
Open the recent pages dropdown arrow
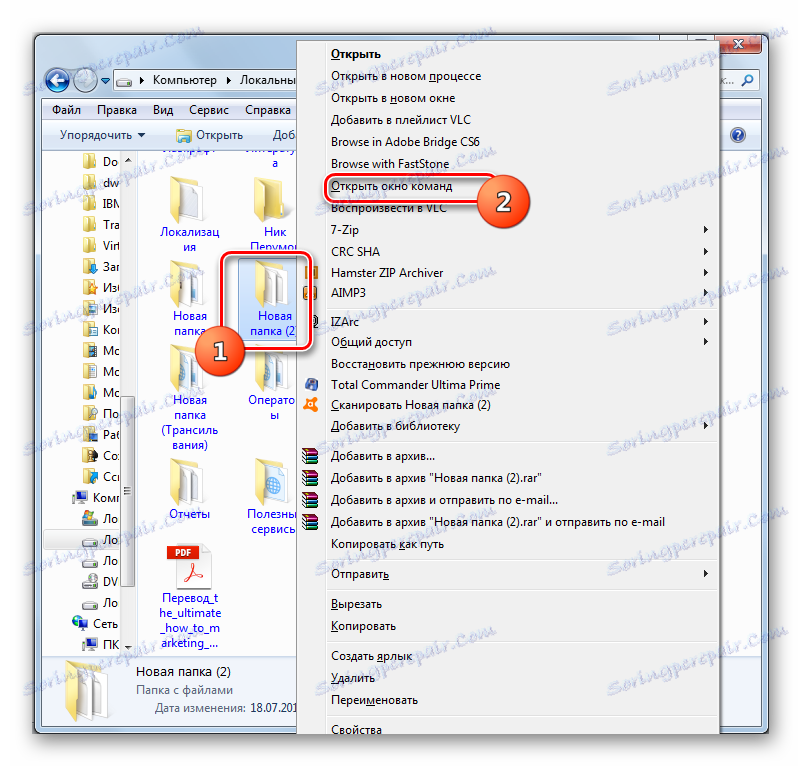[x=105, y=81]
